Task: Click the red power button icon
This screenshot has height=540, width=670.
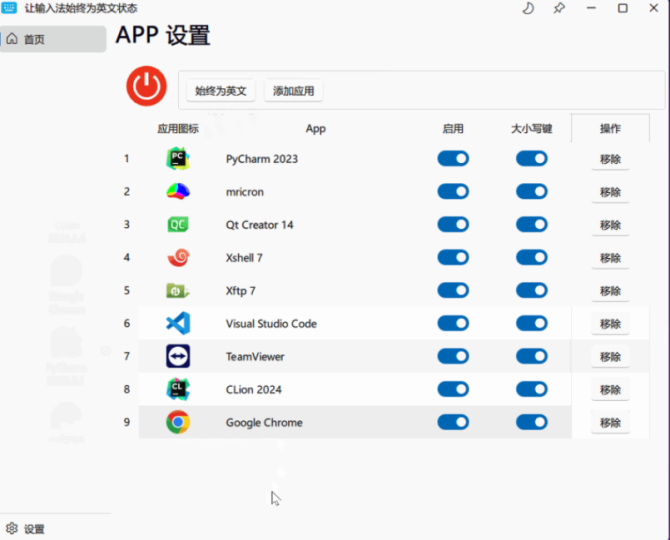Action: pyautogui.click(x=146, y=87)
